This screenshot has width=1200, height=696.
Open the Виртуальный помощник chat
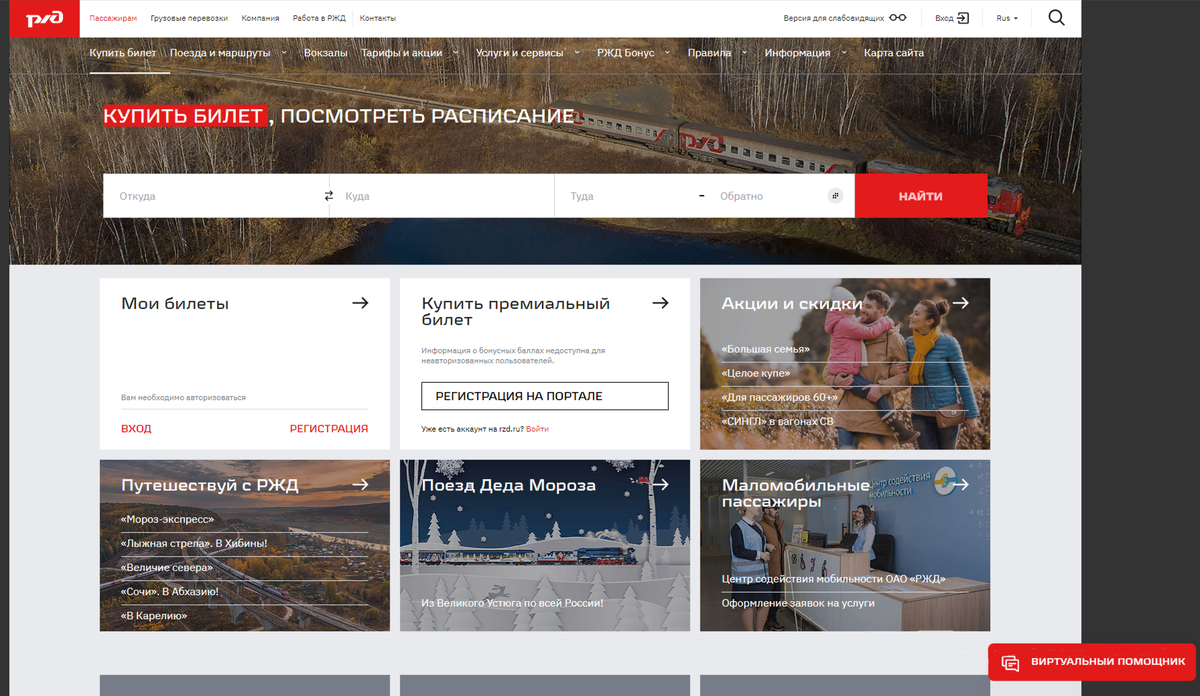[x=1094, y=662]
